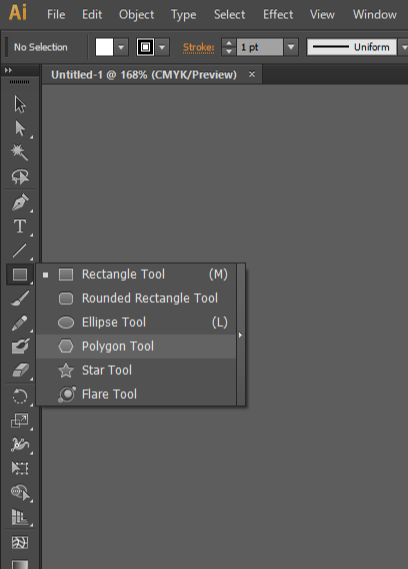
Task: Select the Mesh tool
Action: [x=20, y=543]
